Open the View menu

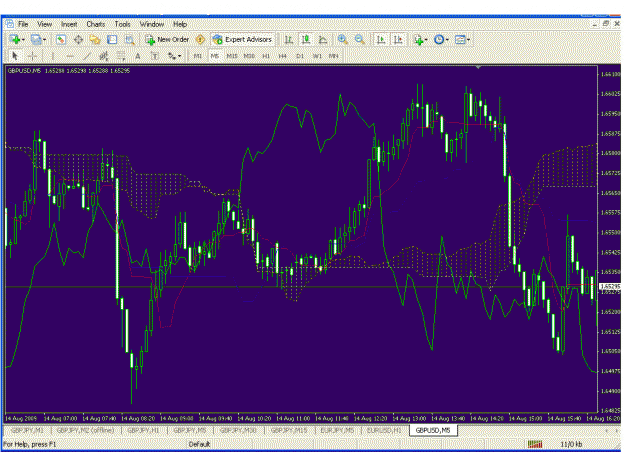45,24
